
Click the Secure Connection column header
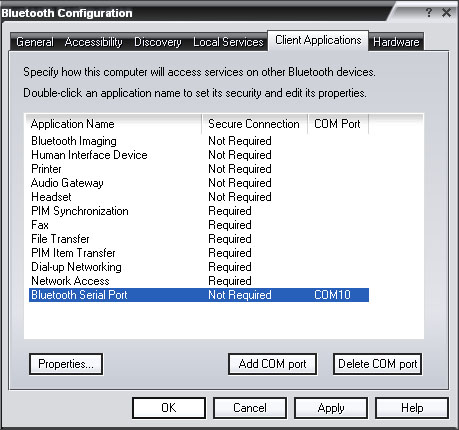pyautogui.click(x=254, y=124)
